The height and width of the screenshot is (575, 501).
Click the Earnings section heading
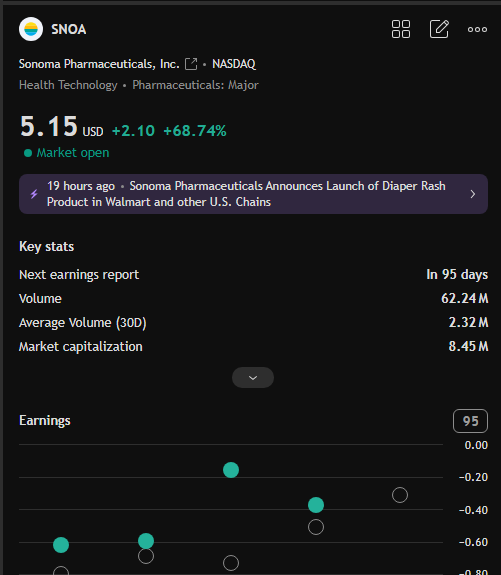pos(45,421)
